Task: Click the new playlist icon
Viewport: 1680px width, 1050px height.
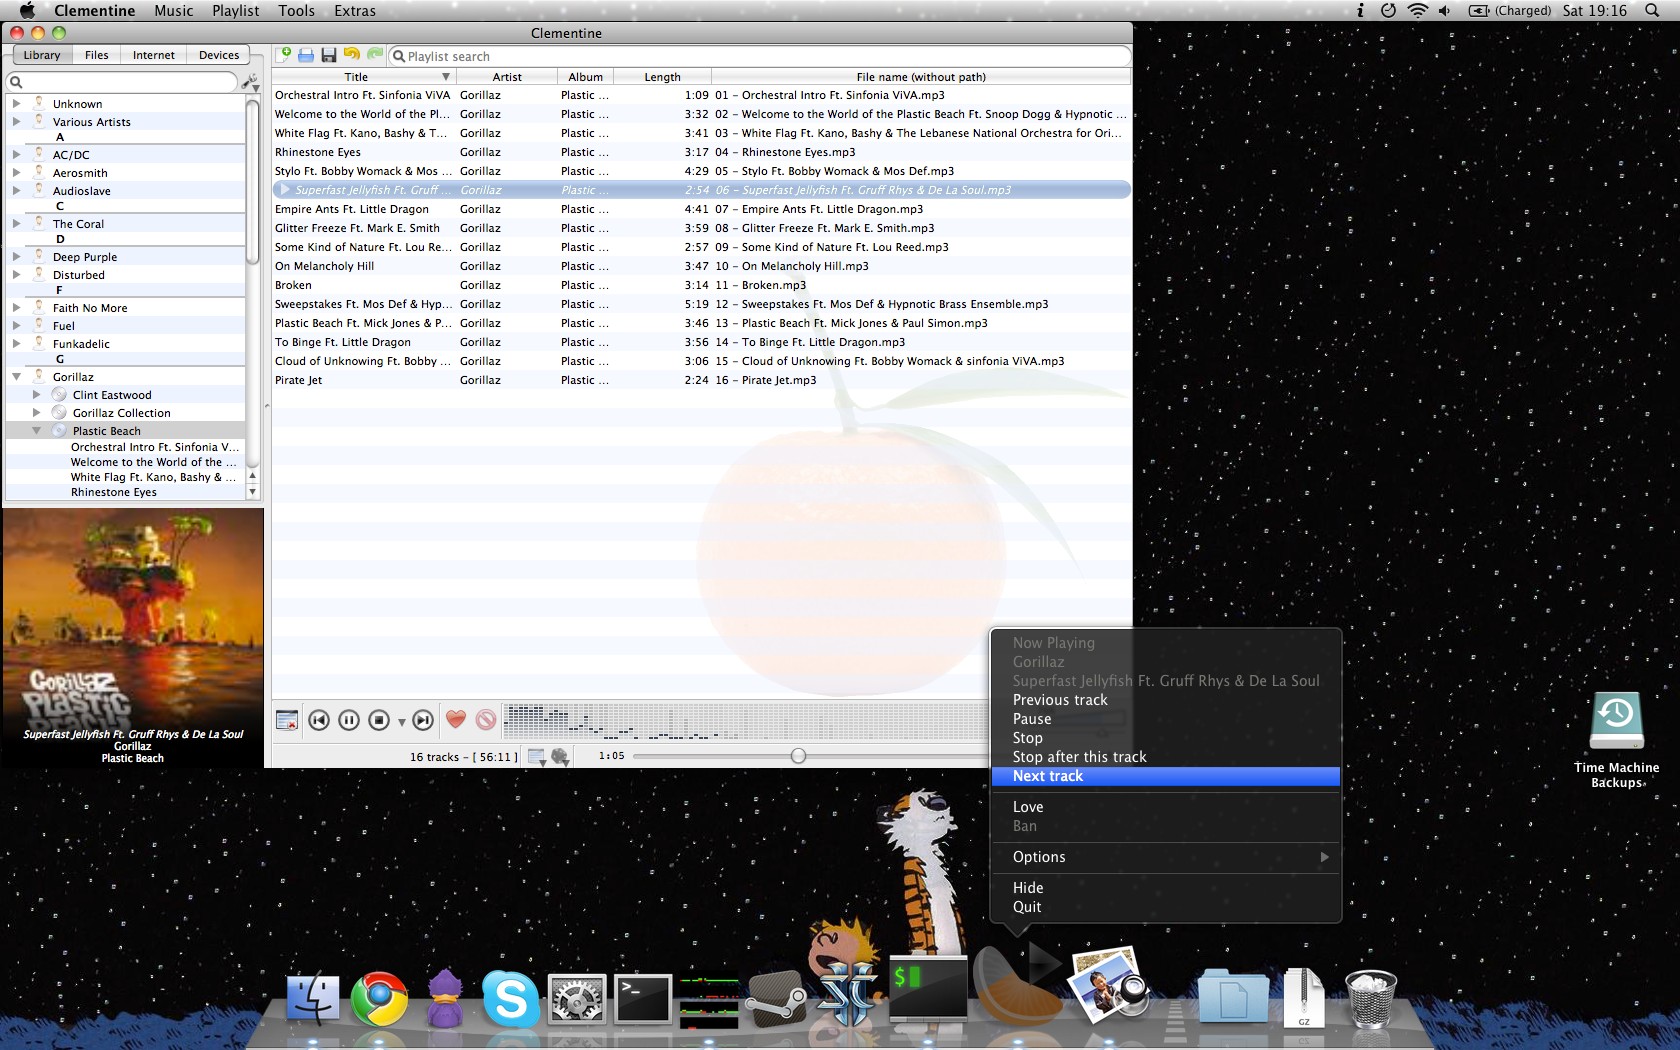Action: (x=285, y=55)
